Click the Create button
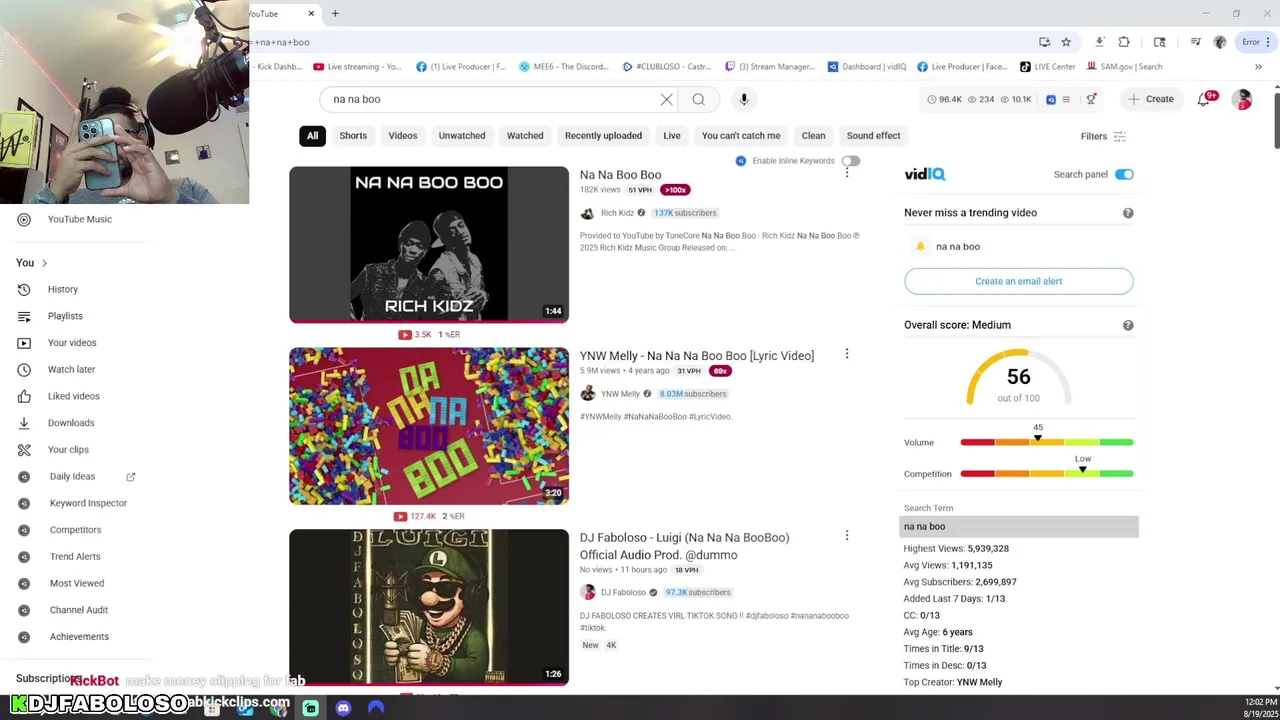This screenshot has width=1280, height=720. (x=1150, y=99)
